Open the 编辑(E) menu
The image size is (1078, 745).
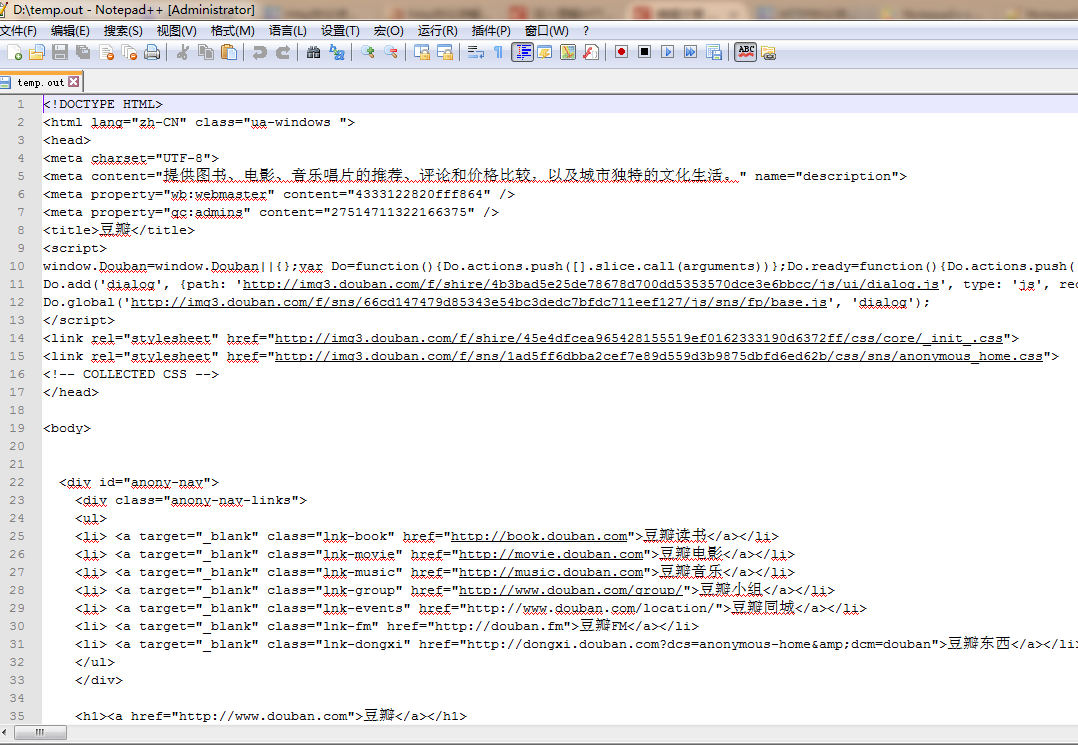coord(70,30)
